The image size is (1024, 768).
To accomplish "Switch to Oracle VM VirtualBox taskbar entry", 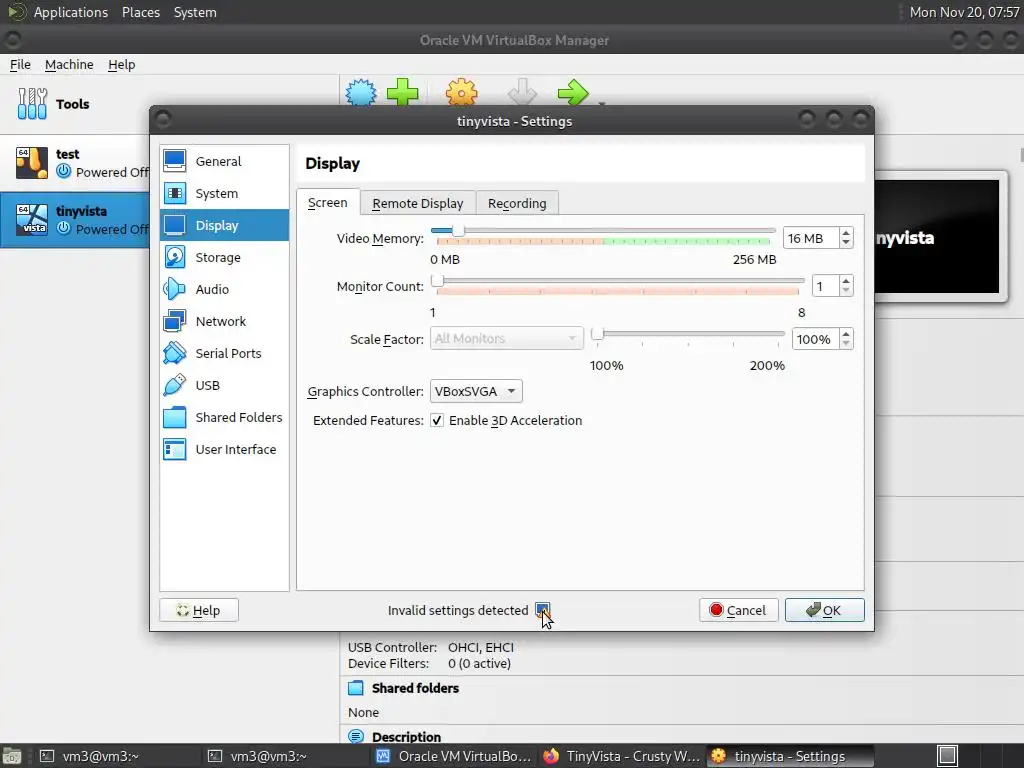I will click(x=454, y=756).
